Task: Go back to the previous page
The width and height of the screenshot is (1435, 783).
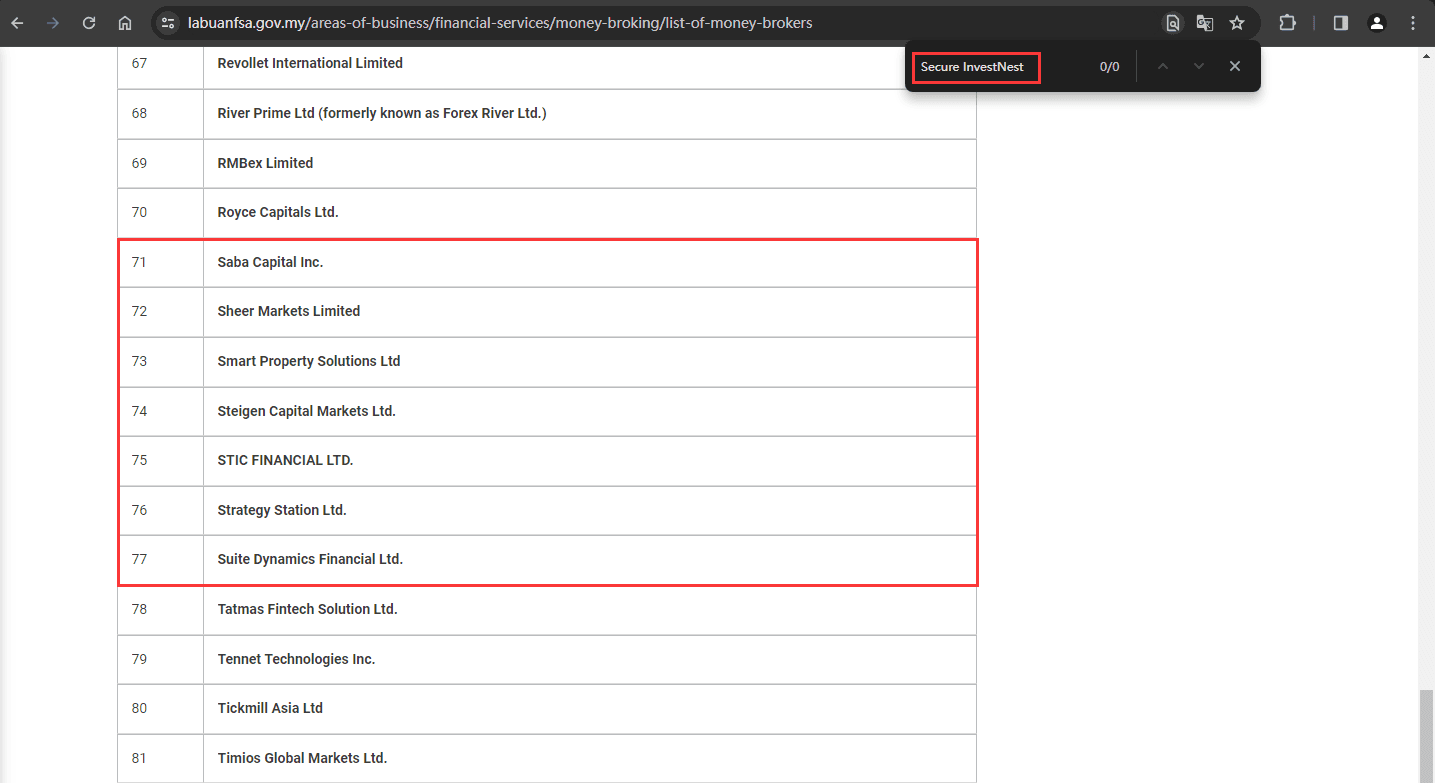Action: pyautogui.click(x=18, y=22)
